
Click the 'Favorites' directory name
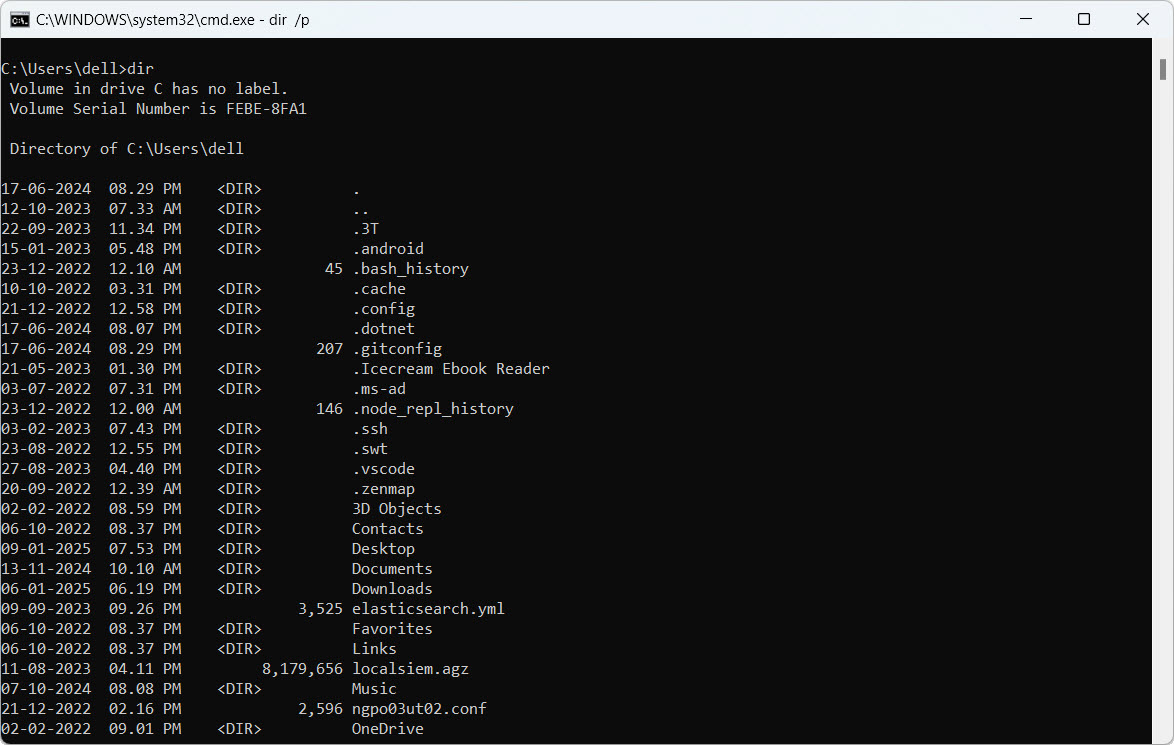pyautogui.click(x=392, y=629)
